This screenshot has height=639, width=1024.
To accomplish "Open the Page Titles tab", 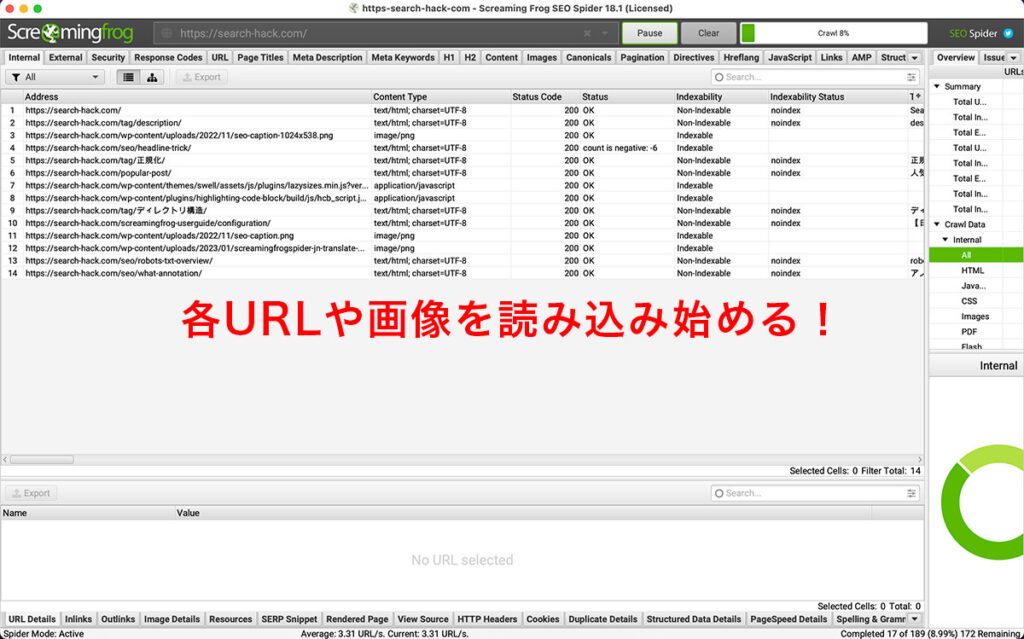I will [x=260, y=57].
